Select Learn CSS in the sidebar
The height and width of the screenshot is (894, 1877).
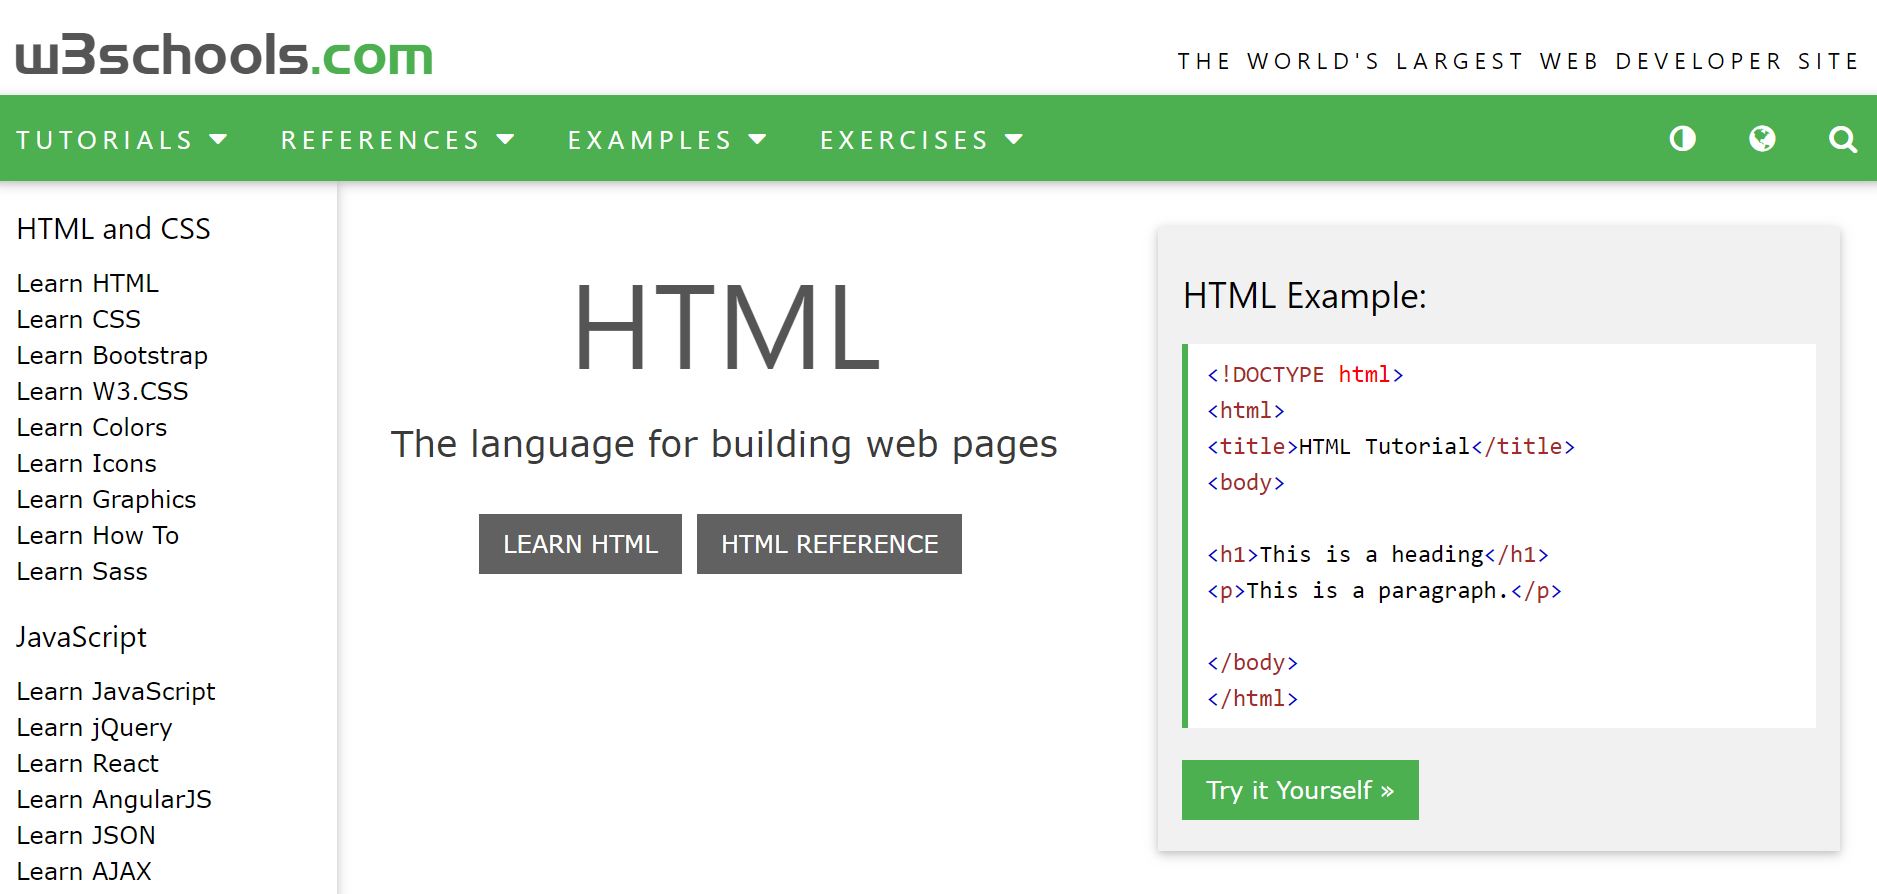79,319
